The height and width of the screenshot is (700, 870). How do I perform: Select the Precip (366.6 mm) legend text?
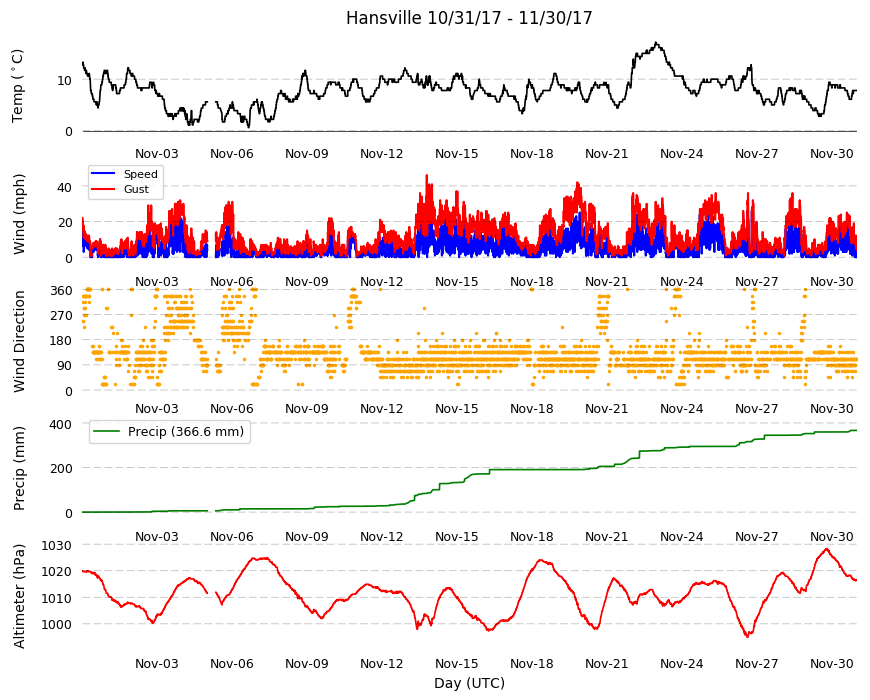click(x=186, y=432)
